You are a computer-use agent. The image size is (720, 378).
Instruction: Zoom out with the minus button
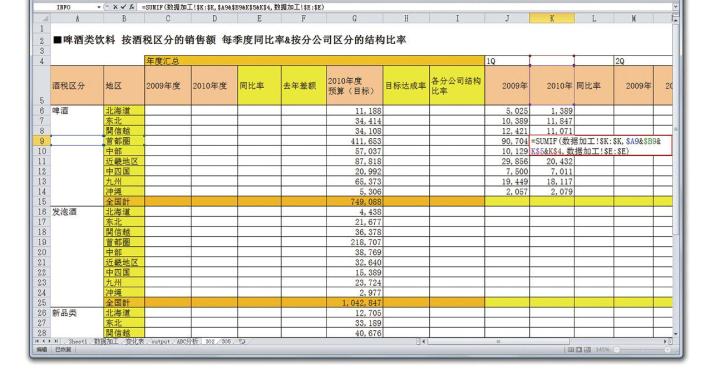point(617,350)
